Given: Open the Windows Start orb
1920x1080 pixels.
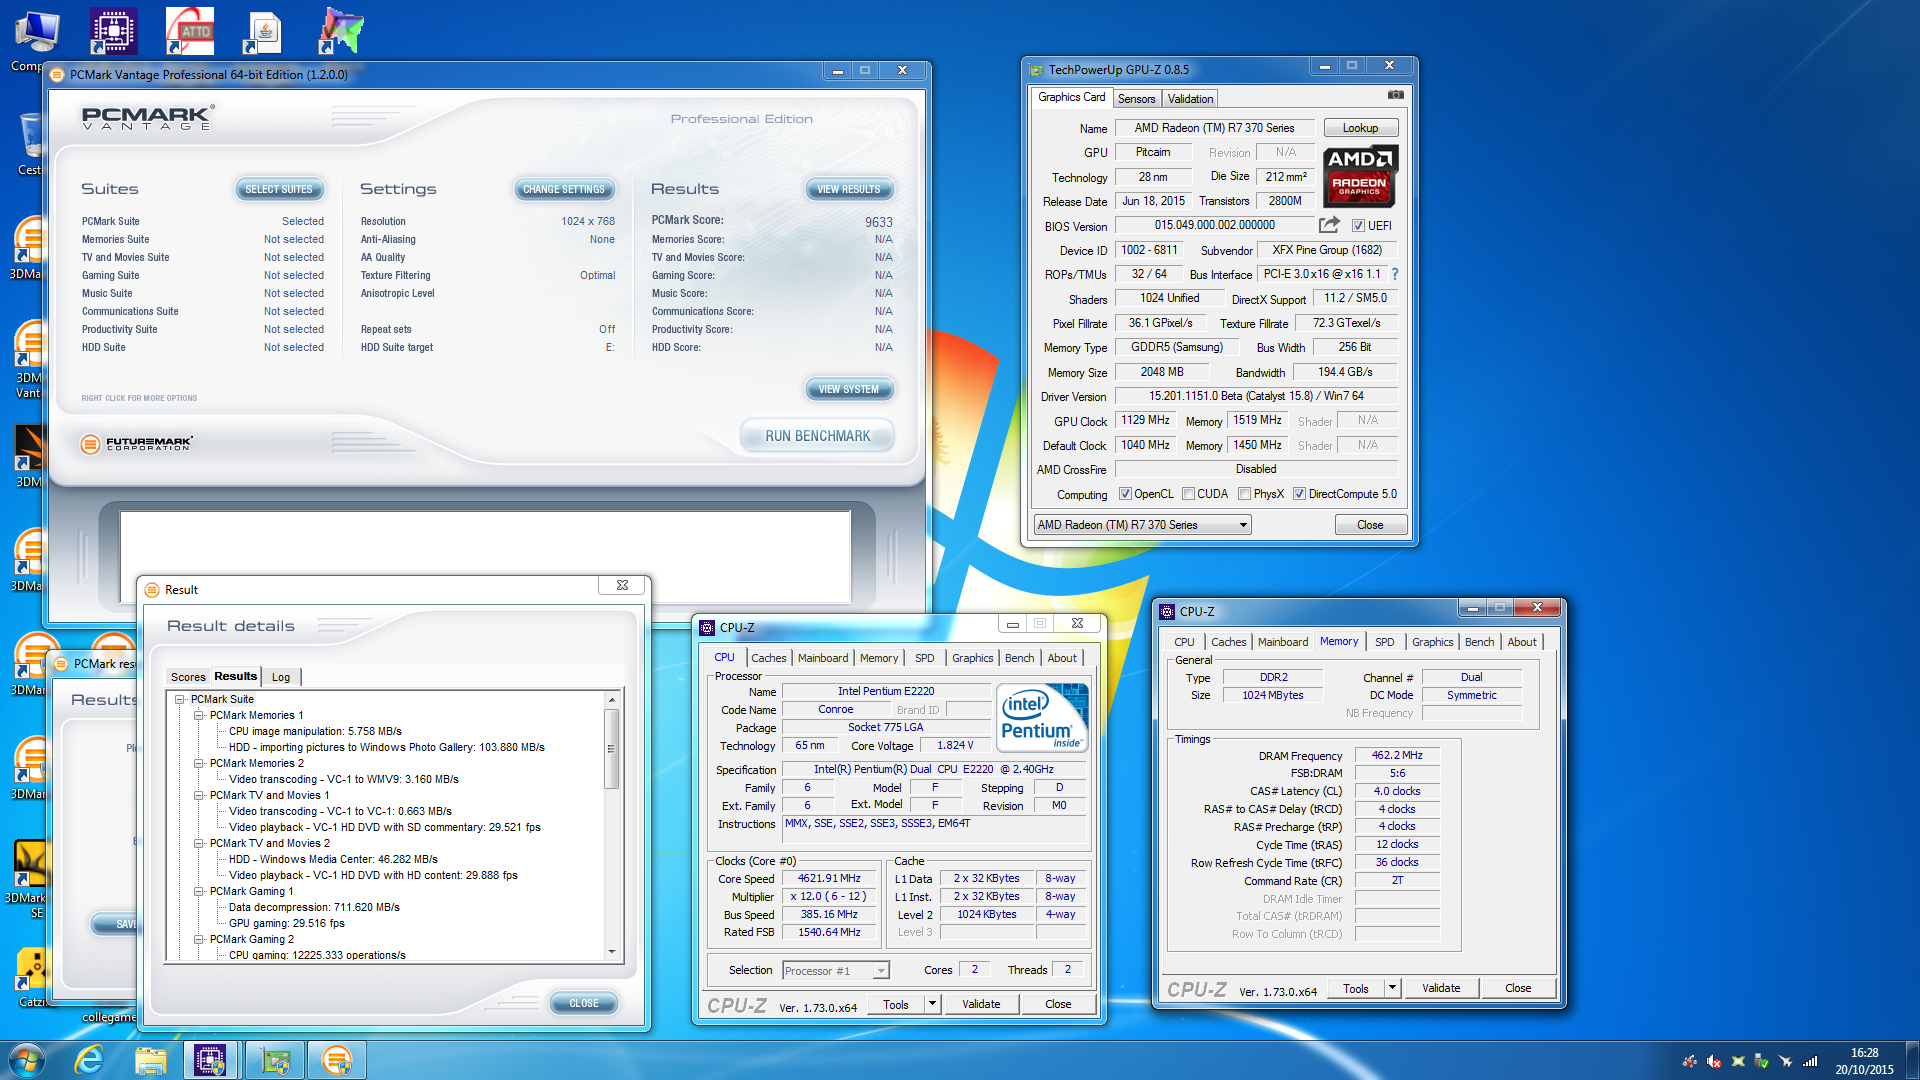Looking at the screenshot, I should click(26, 1060).
